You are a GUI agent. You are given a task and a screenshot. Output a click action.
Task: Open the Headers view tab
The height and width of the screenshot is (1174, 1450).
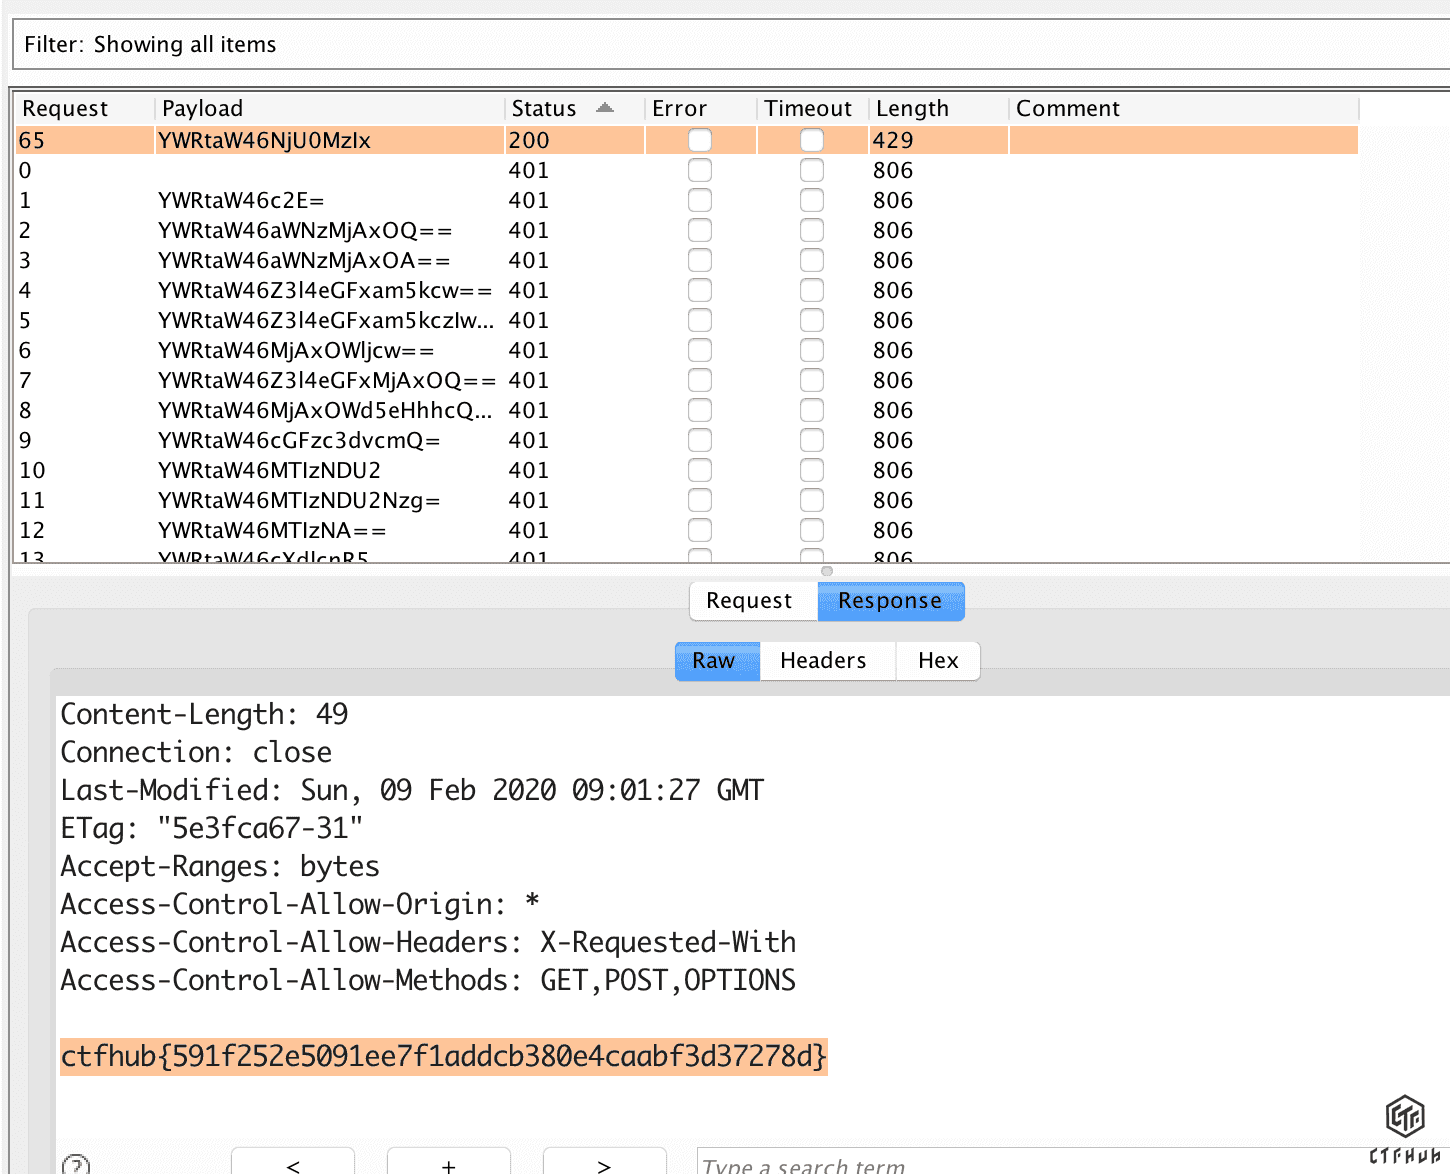(x=823, y=661)
